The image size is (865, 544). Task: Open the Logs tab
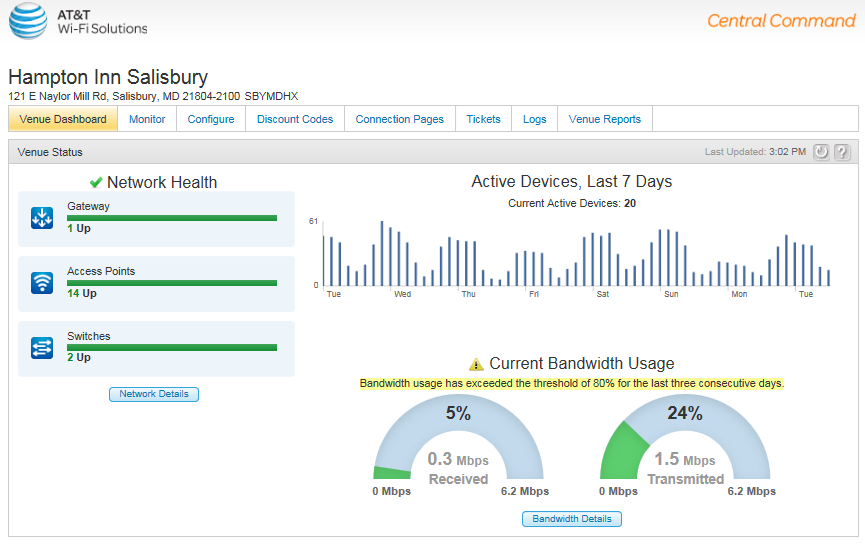pyautogui.click(x=535, y=119)
